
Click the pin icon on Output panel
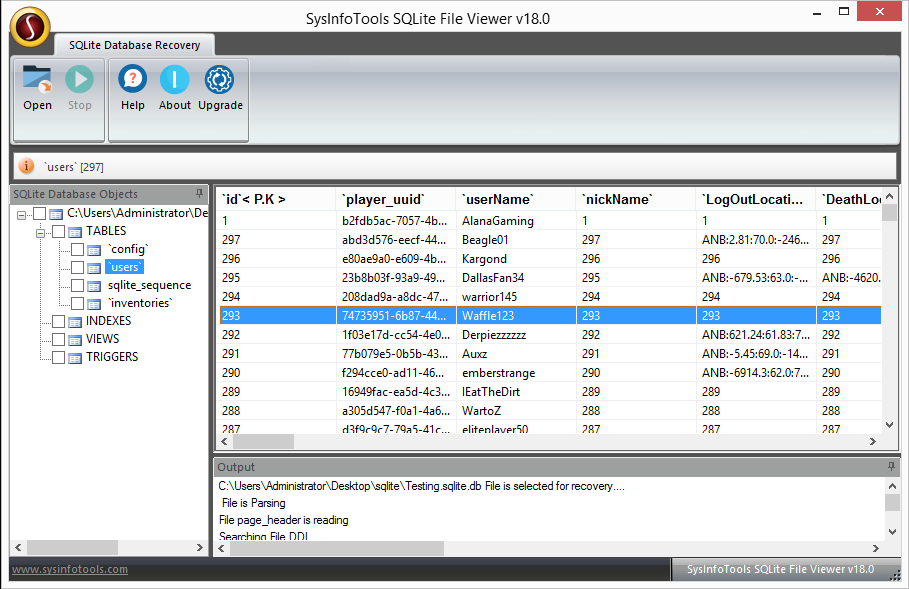(891, 467)
